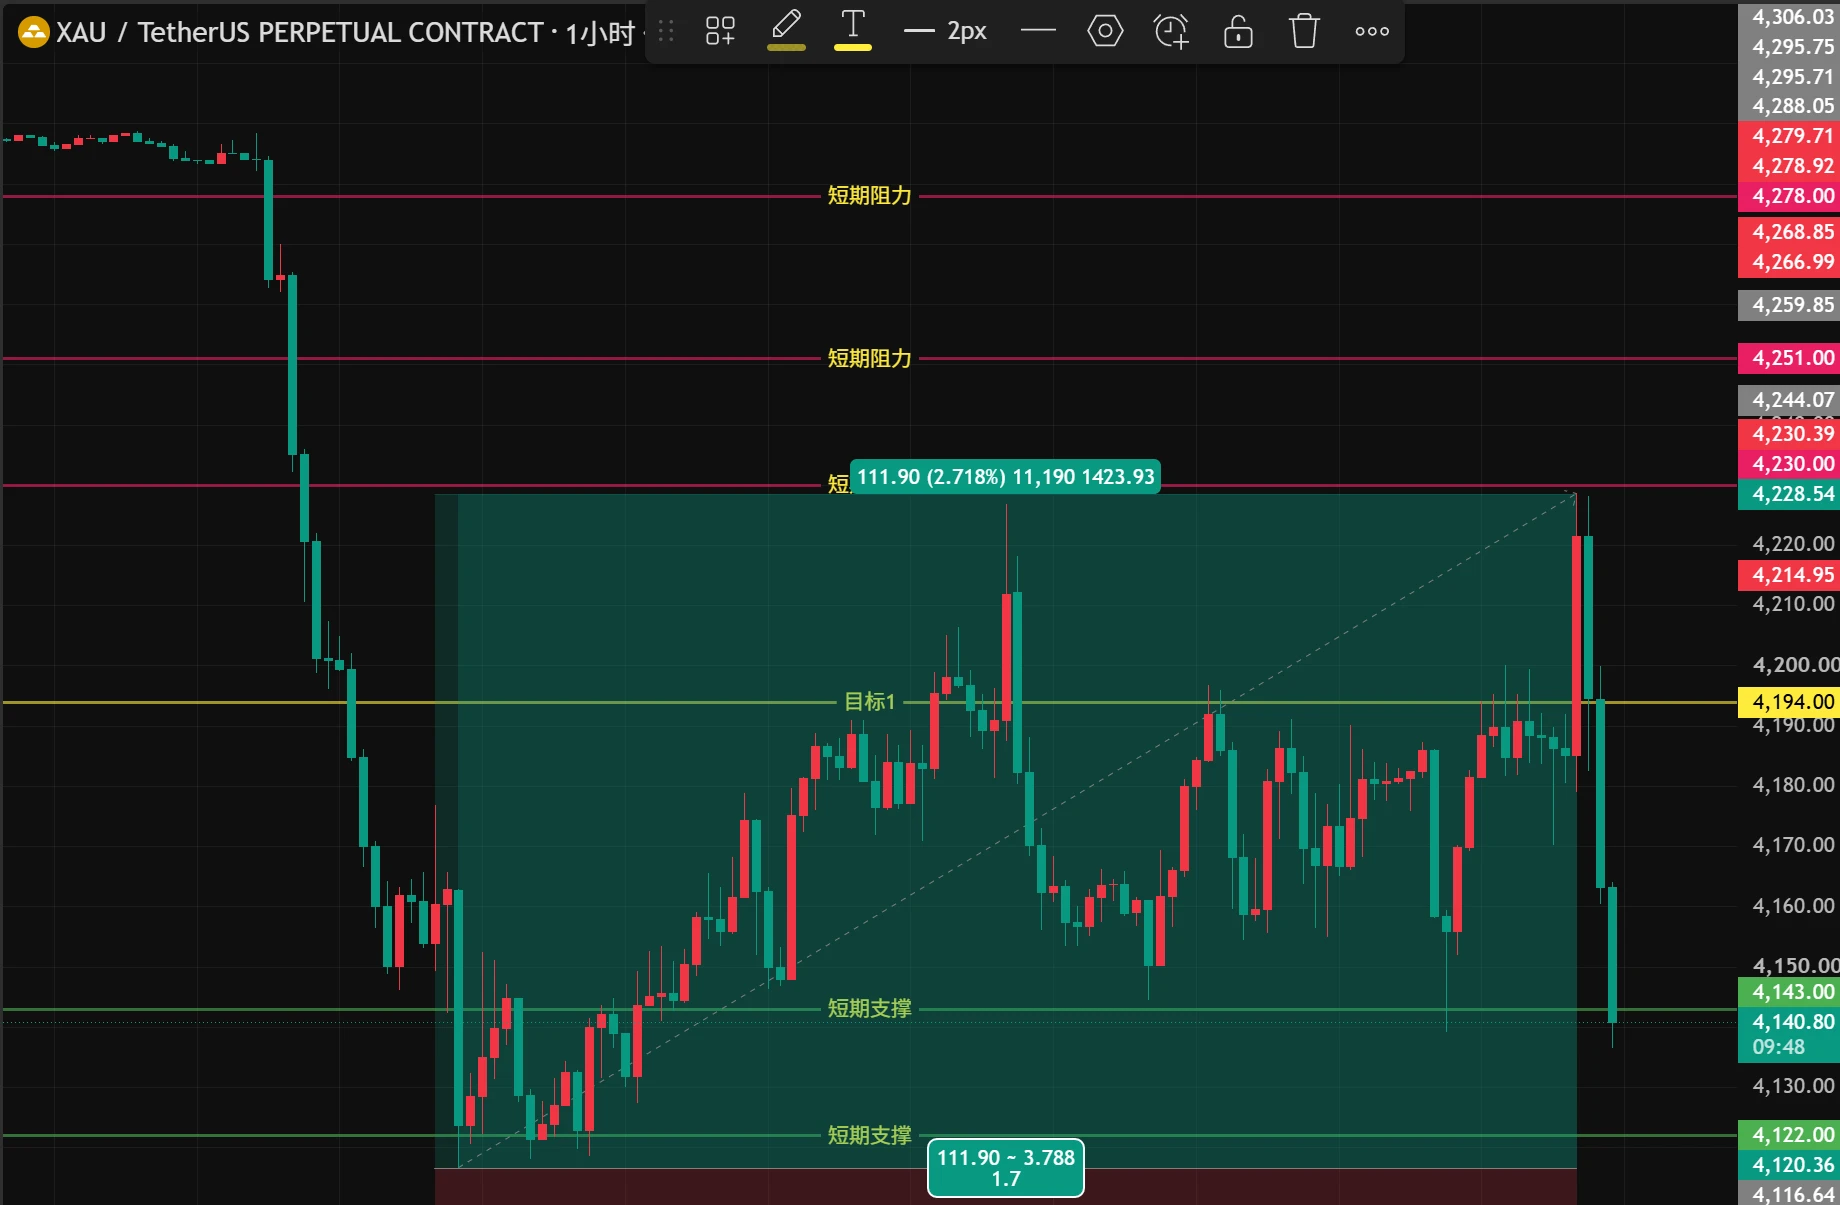Click current price tag 4,140.80
The height and width of the screenshot is (1205, 1840).
(1790, 1022)
